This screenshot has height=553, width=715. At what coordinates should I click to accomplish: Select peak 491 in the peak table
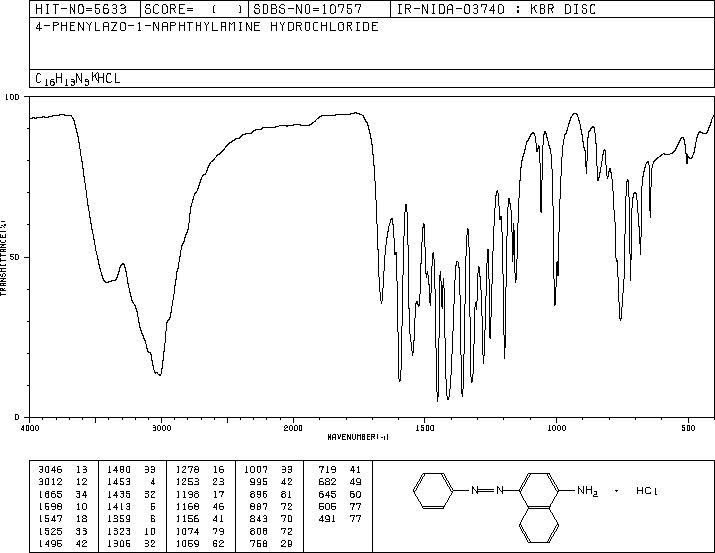click(x=340, y=519)
